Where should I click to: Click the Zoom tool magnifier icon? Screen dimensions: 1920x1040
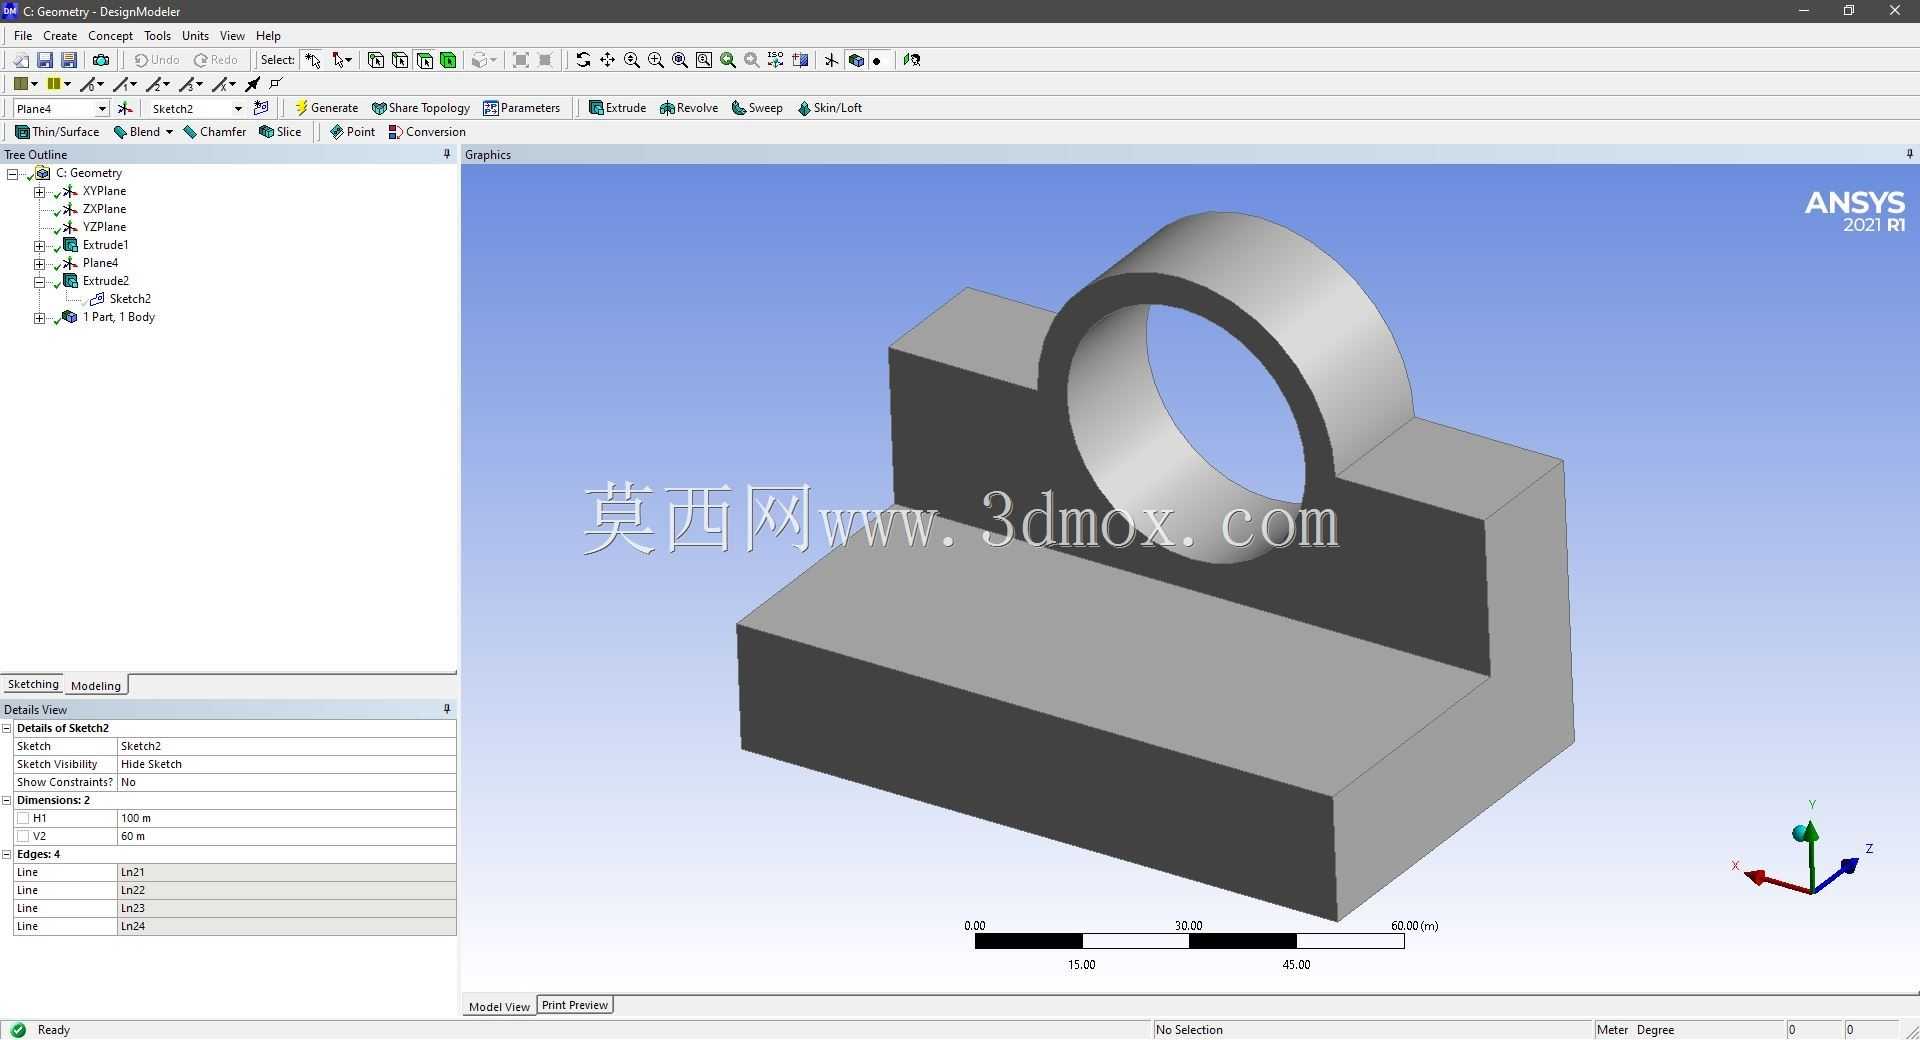pyautogui.click(x=631, y=60)
